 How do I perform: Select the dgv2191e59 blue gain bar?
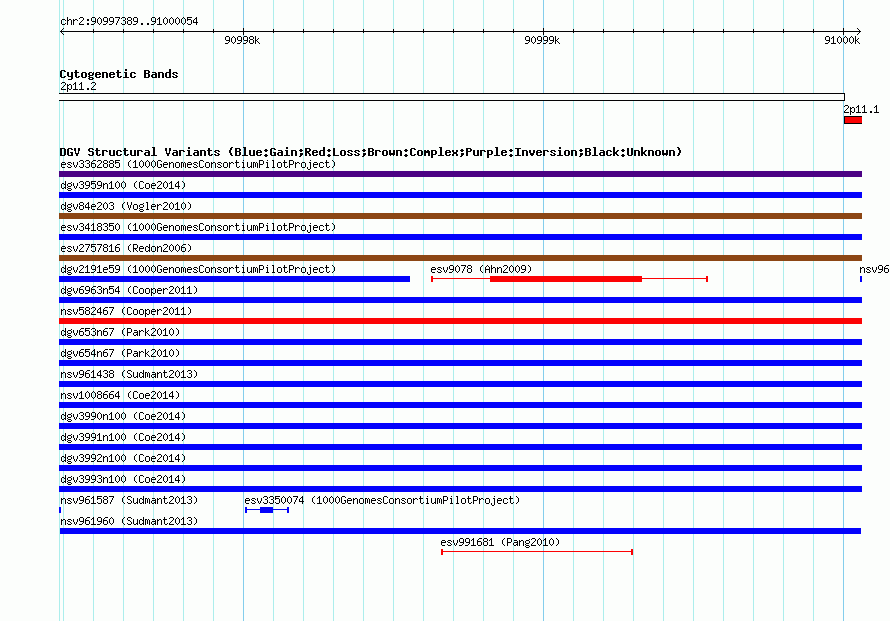(234, 279)
